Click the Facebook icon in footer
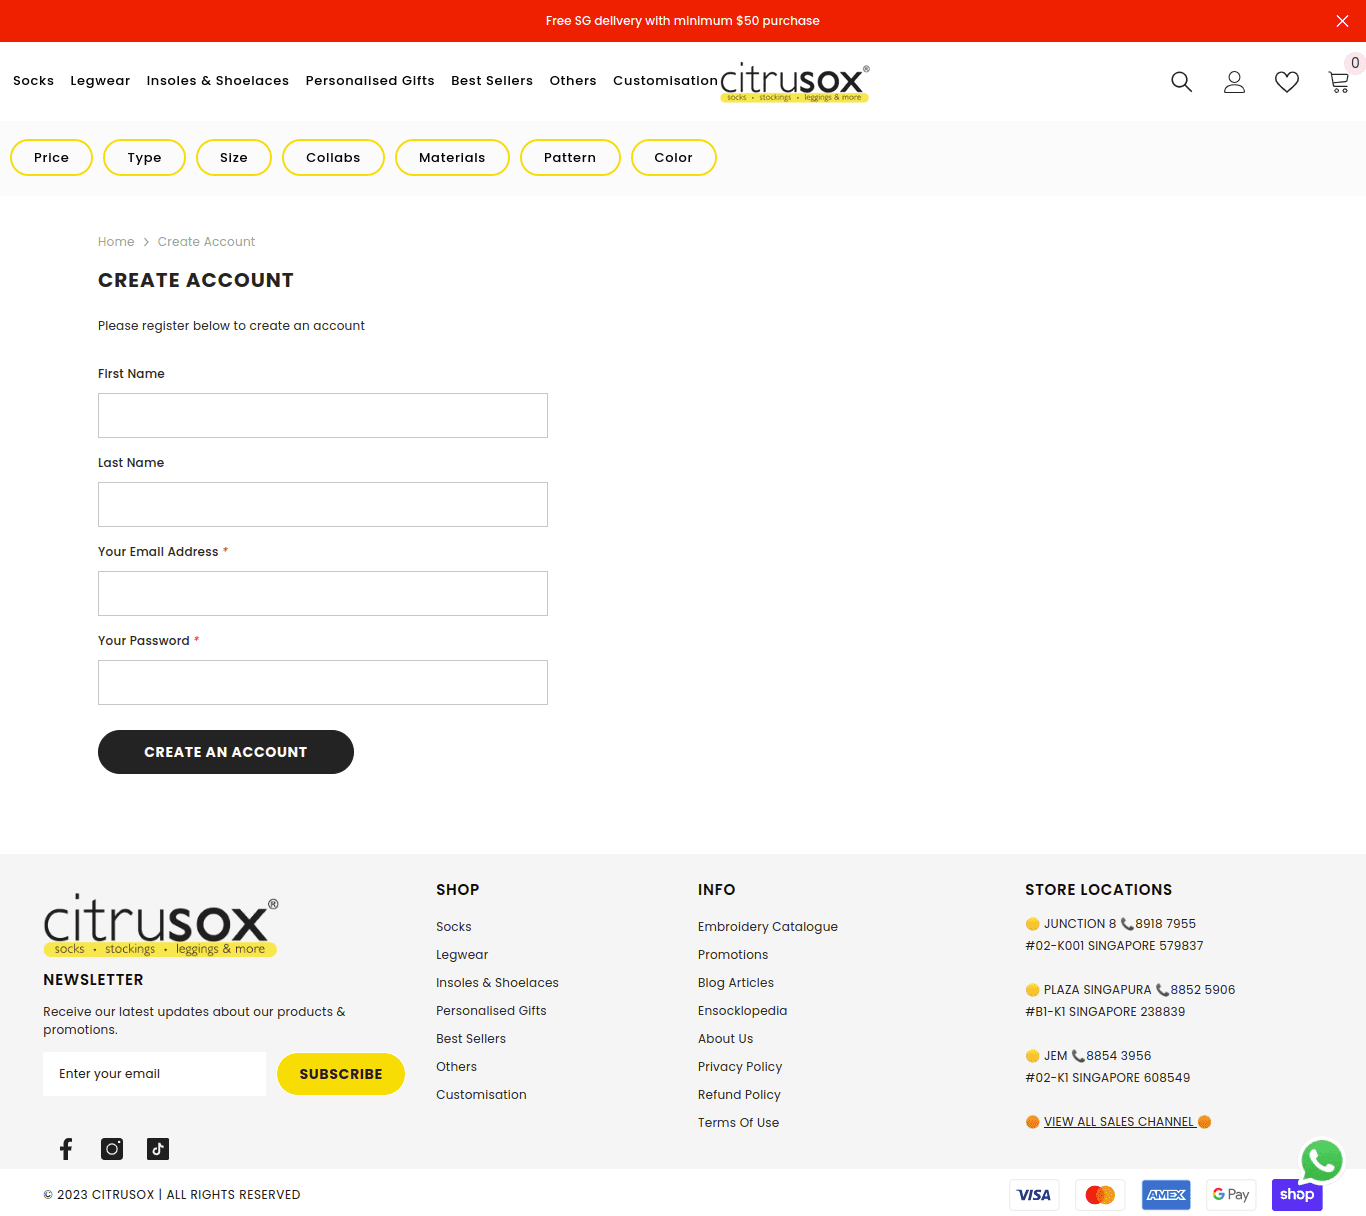1366x1216 pixels. pyautogui.click(x=66, y=1149)
